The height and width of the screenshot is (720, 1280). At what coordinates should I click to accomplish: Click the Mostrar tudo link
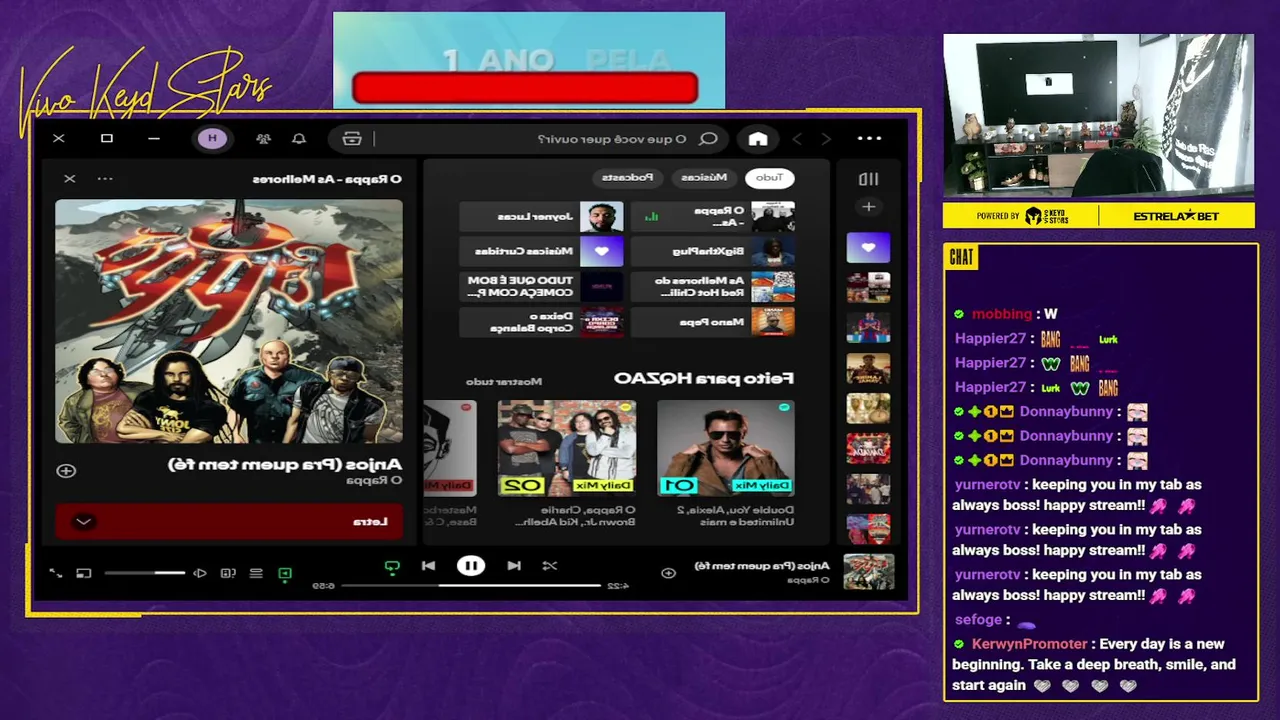tap(504, 381)
